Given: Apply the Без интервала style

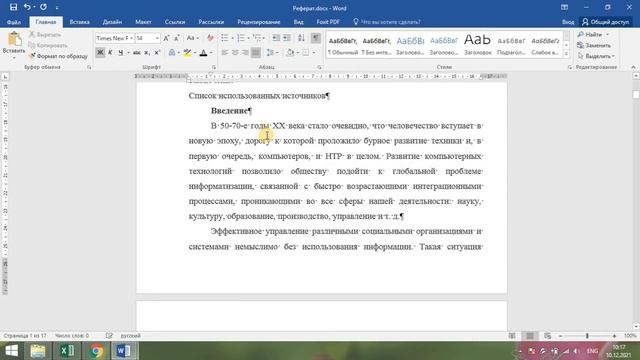Looking at the screenshot, I should coord(376,45).
